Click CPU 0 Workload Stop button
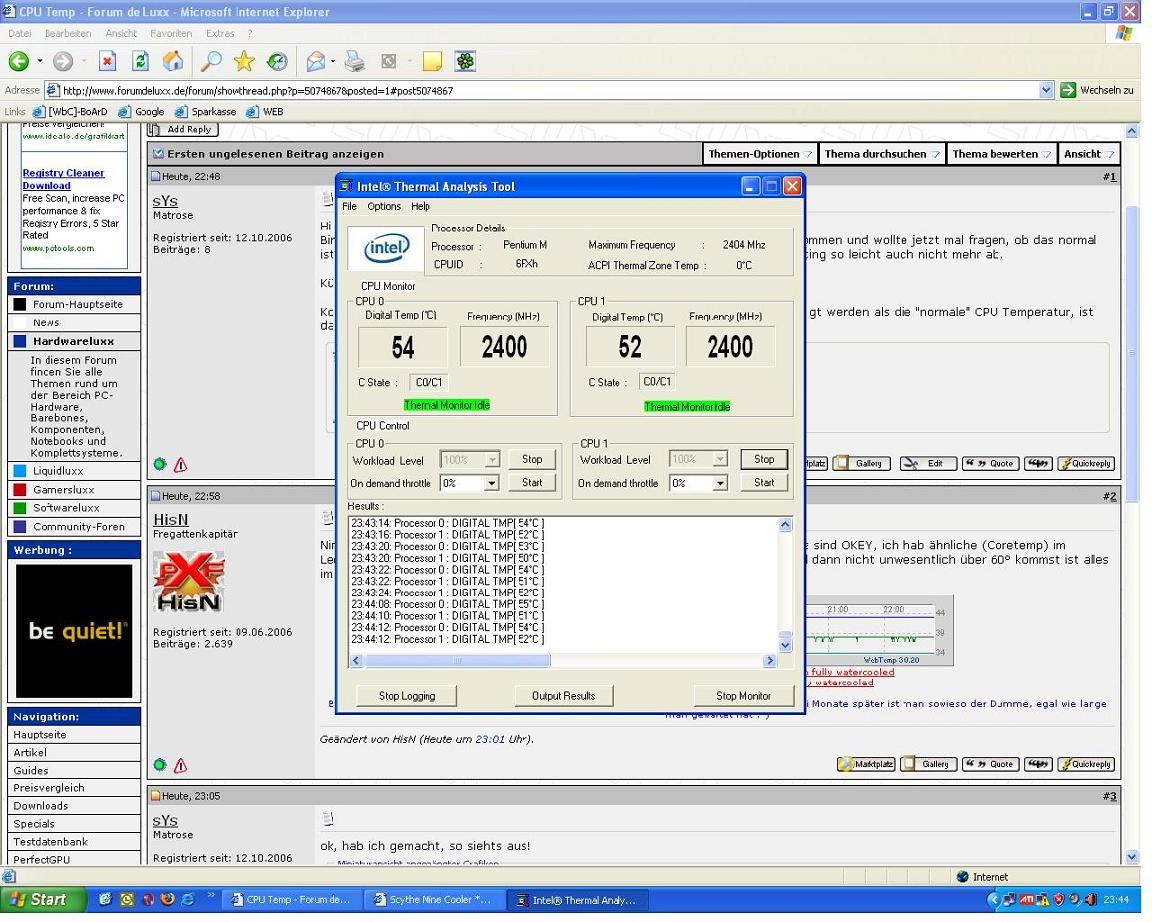Image resolution: width=1152 pixels, height=922 pixels. (532, 459)
